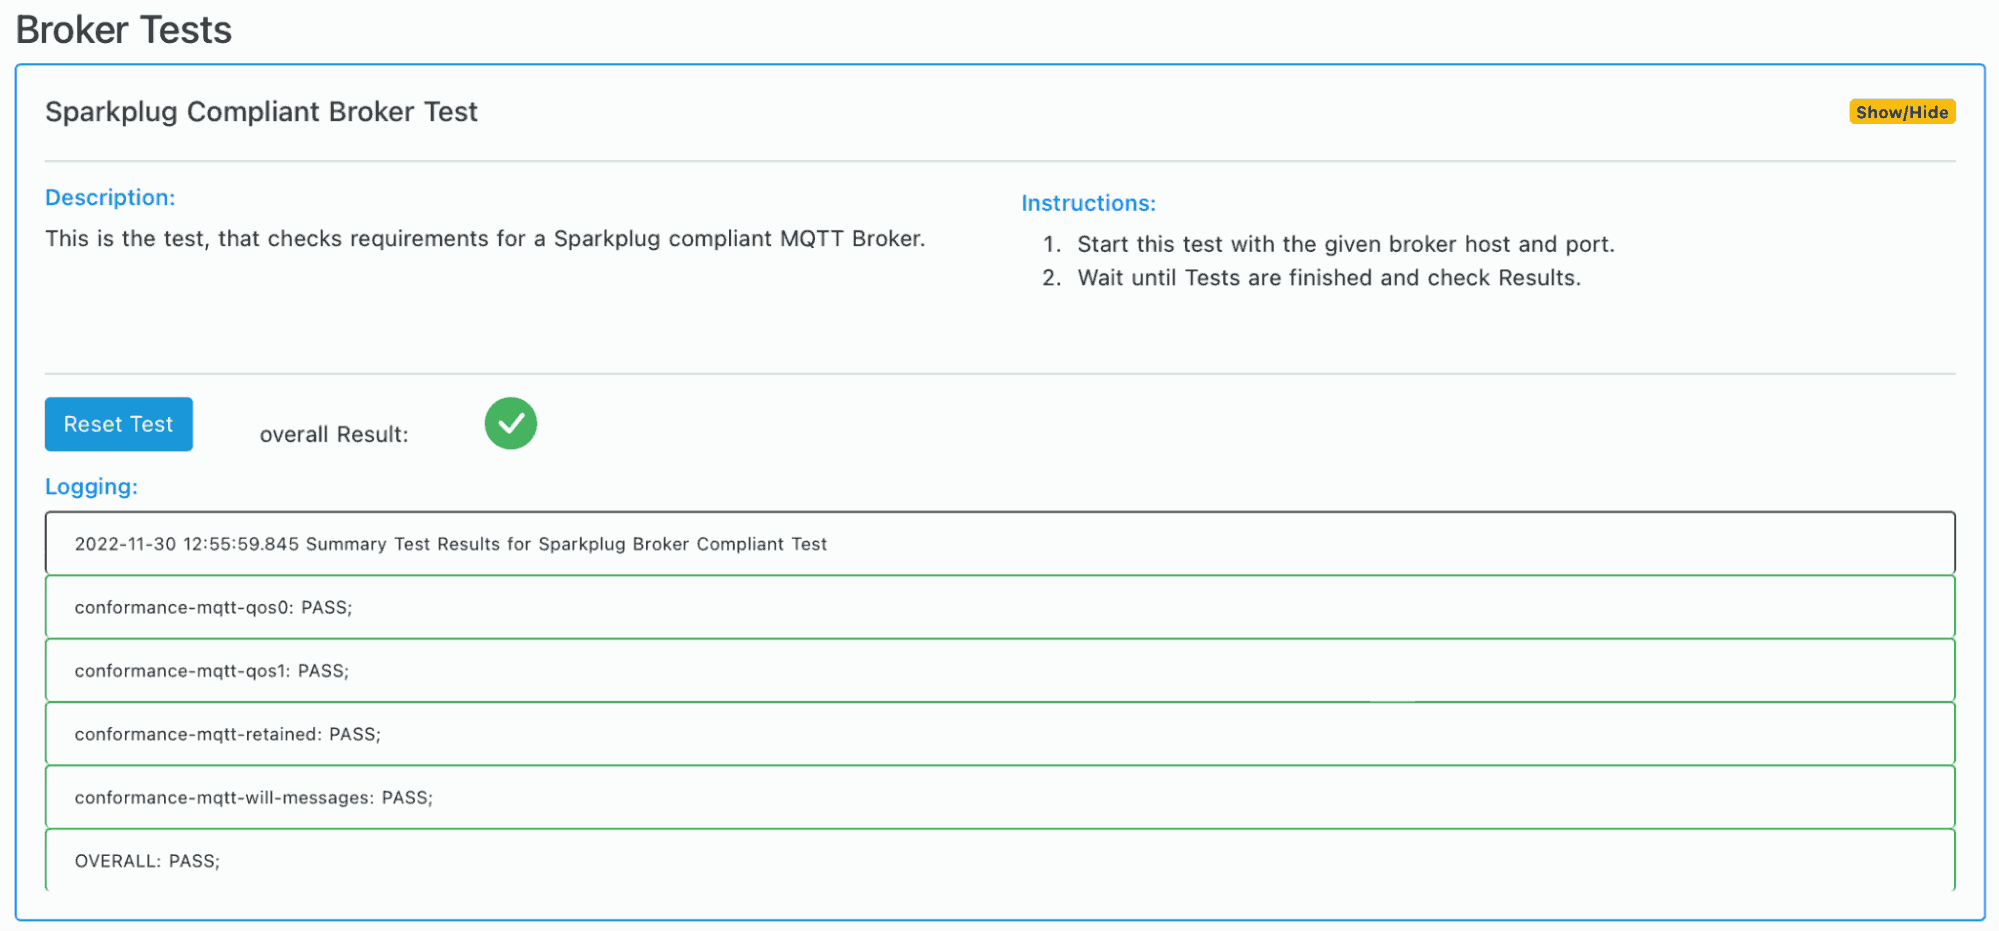Click the overall Result: label

(334, 434)
